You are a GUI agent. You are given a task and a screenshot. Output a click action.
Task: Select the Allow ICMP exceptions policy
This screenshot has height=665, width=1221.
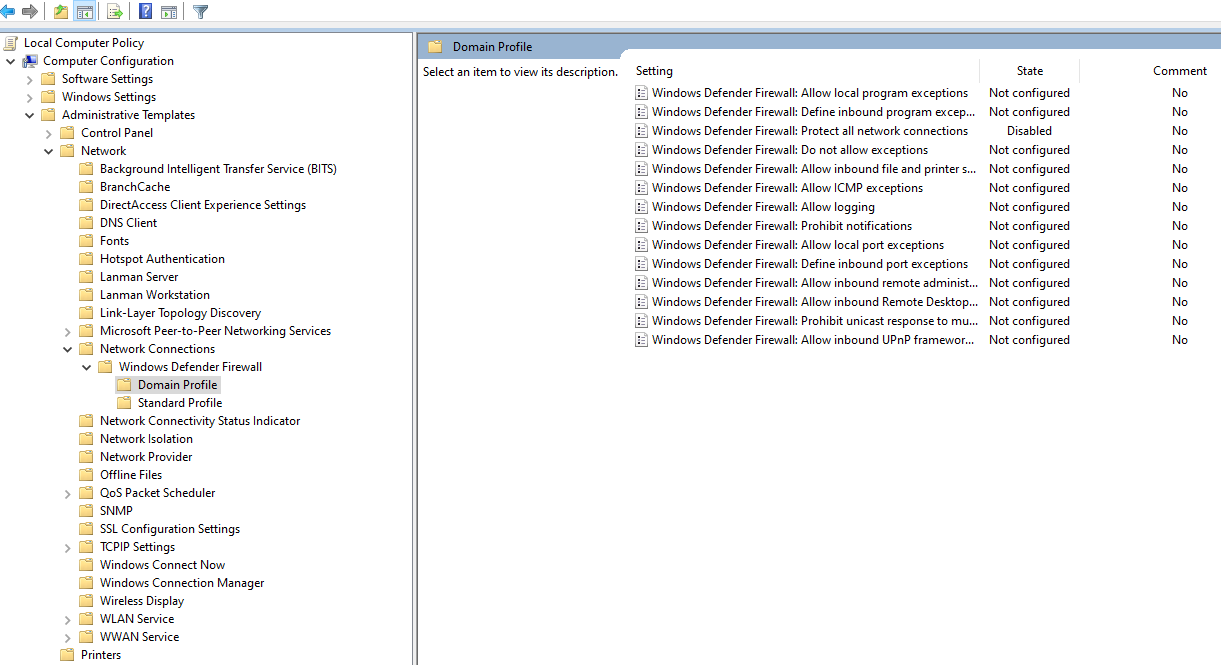click(x=787, y=188)
